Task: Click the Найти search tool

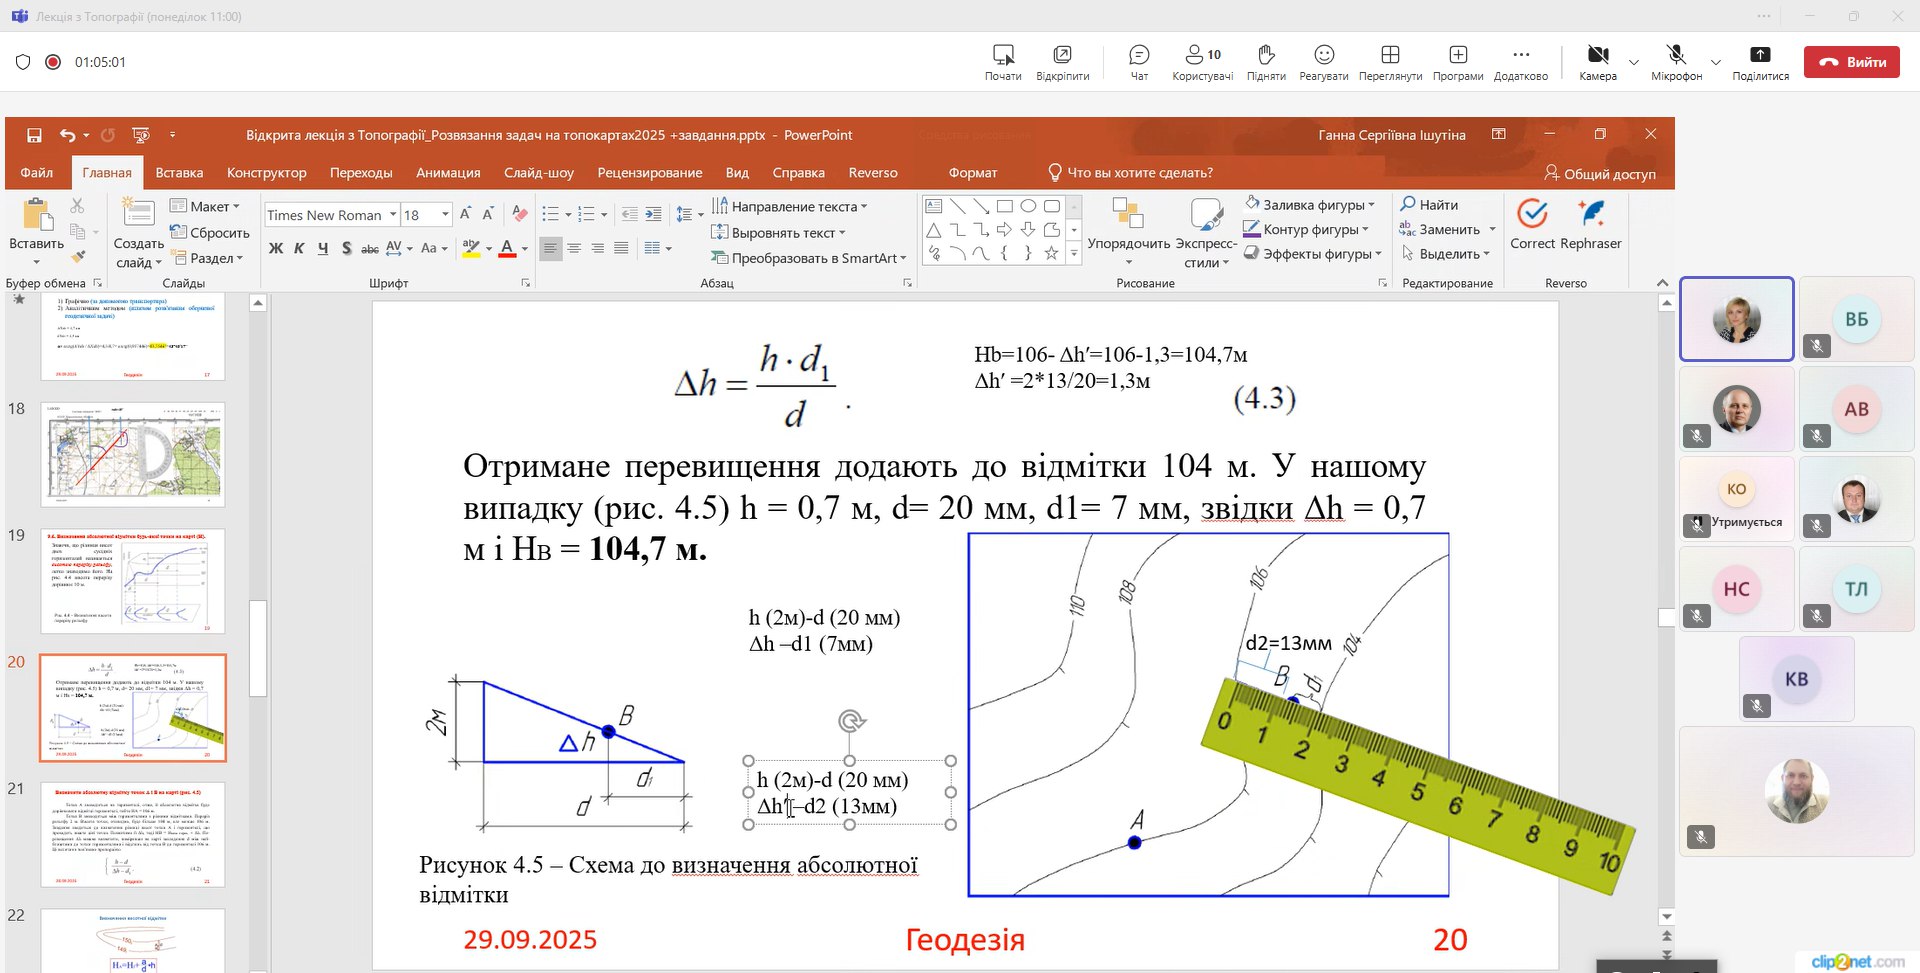Action: (1429, 205)
